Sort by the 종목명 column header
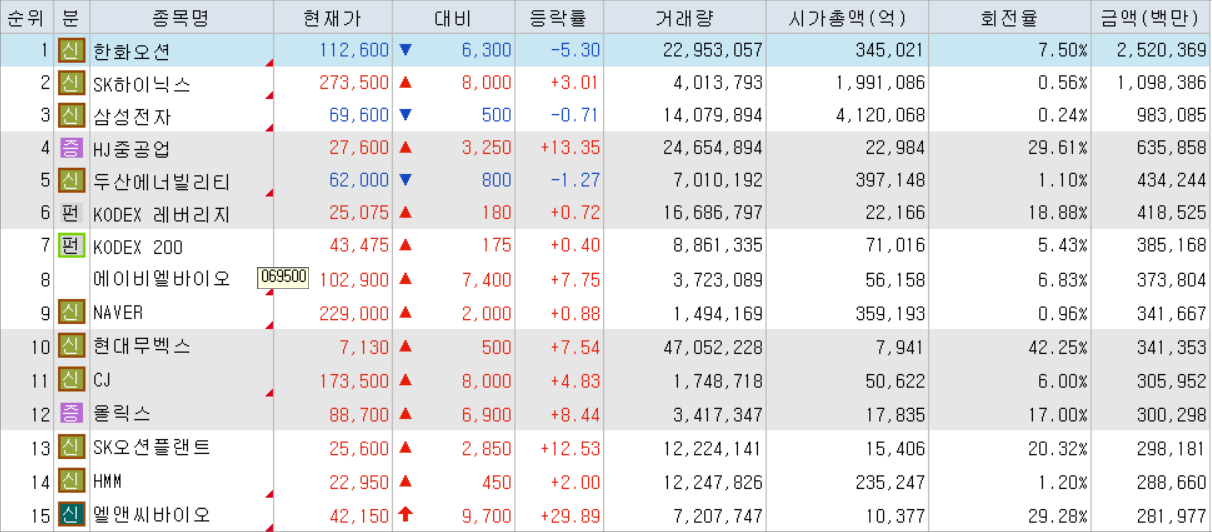1212x532 pixels. point(181,17)
